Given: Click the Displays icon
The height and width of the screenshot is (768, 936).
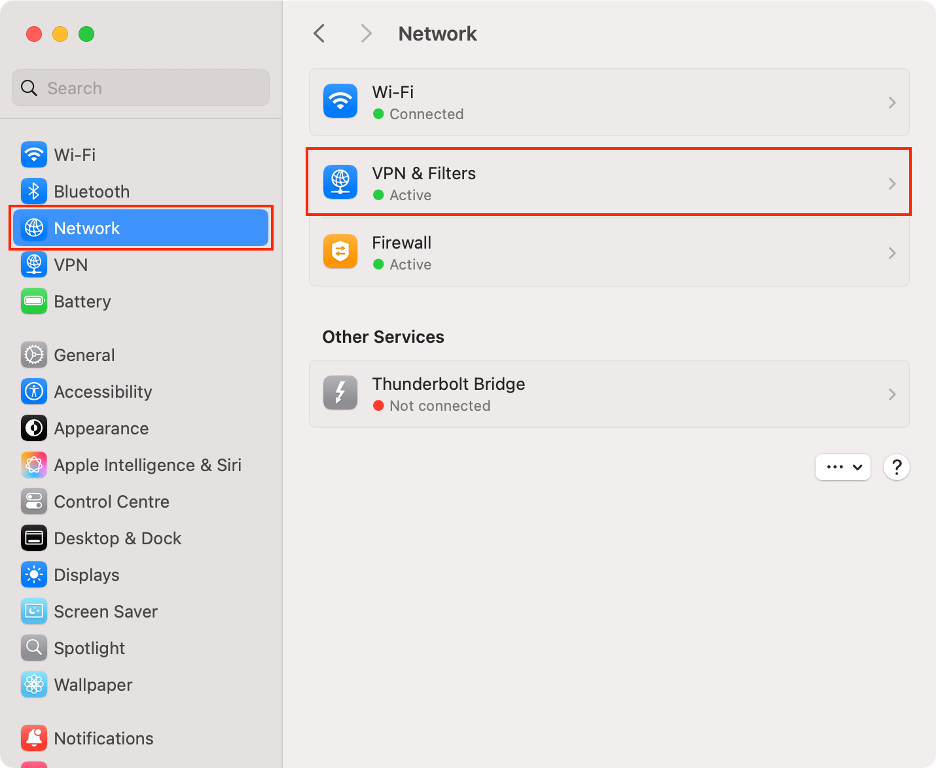Looking at the screenshot, I should (x=33, y=574).
